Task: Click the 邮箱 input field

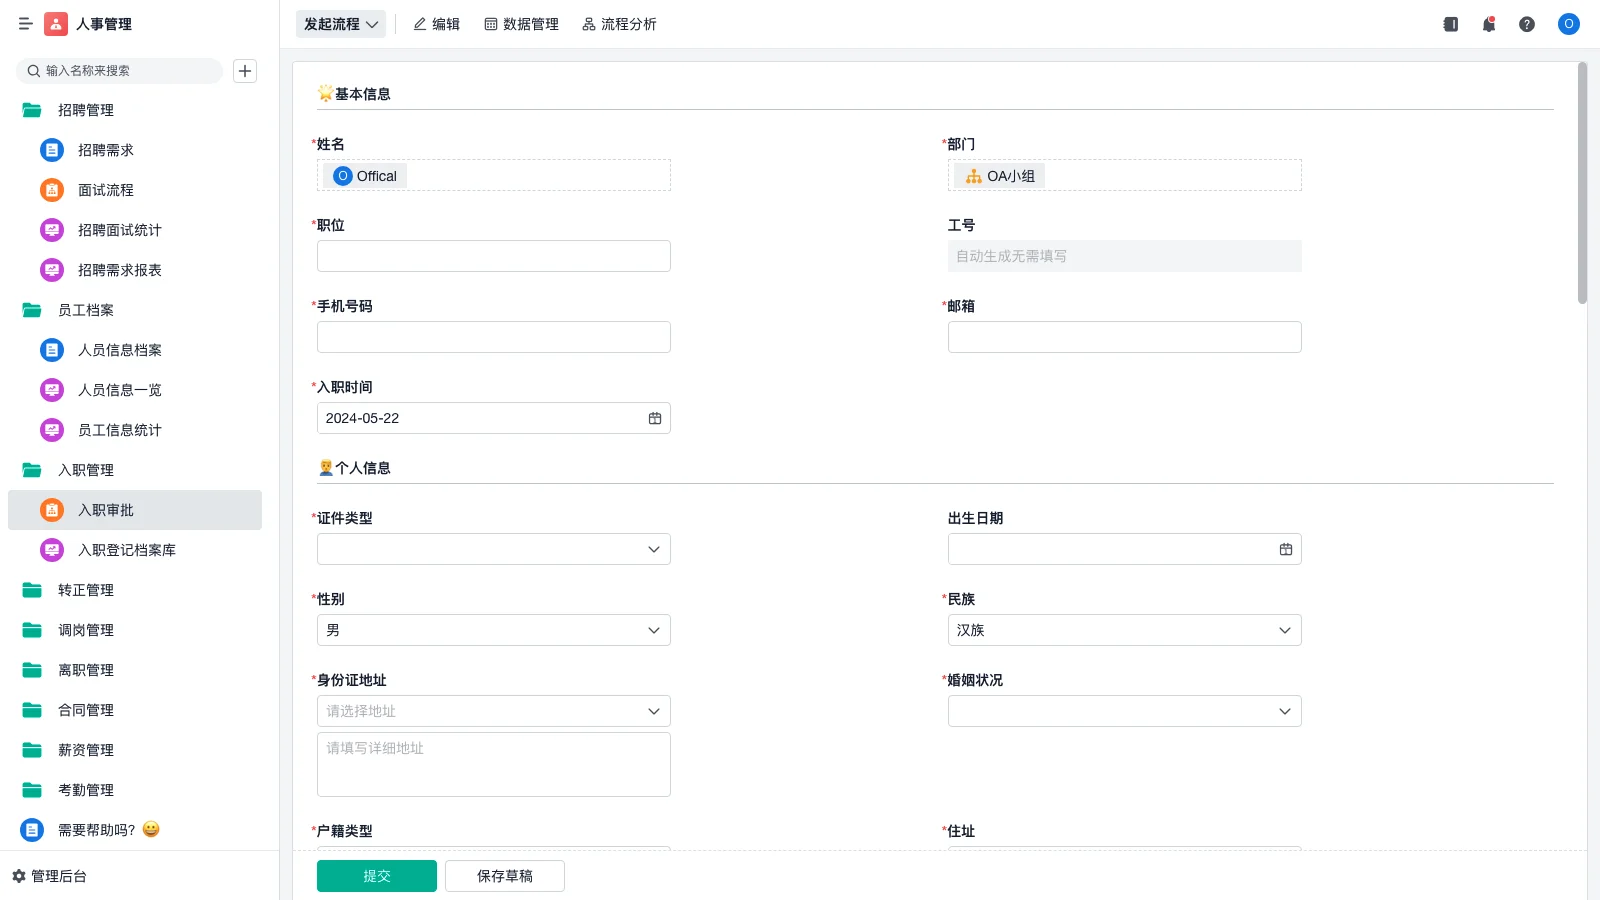Action: coord(1123,337)
